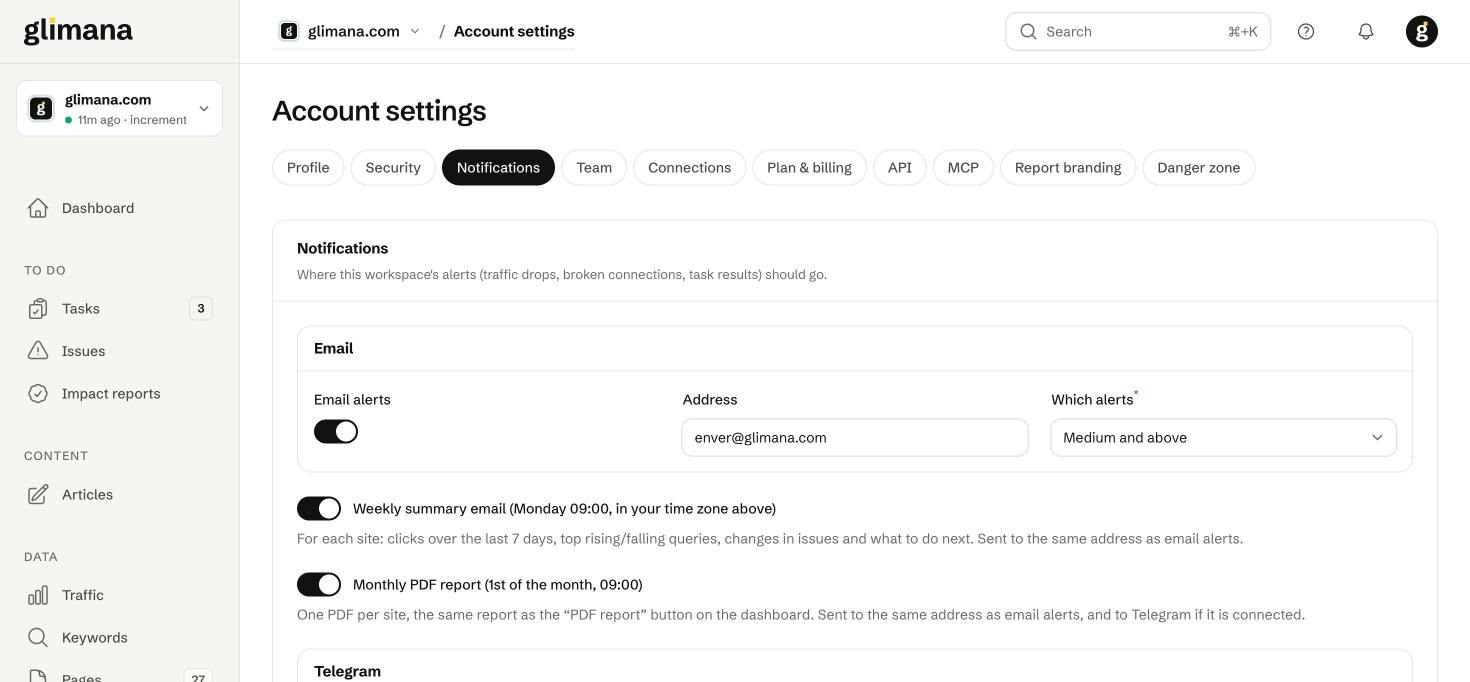Screen dimensions: 1470x682
Task: Open notifications bell icon
Action: [x=1366, y=31]
